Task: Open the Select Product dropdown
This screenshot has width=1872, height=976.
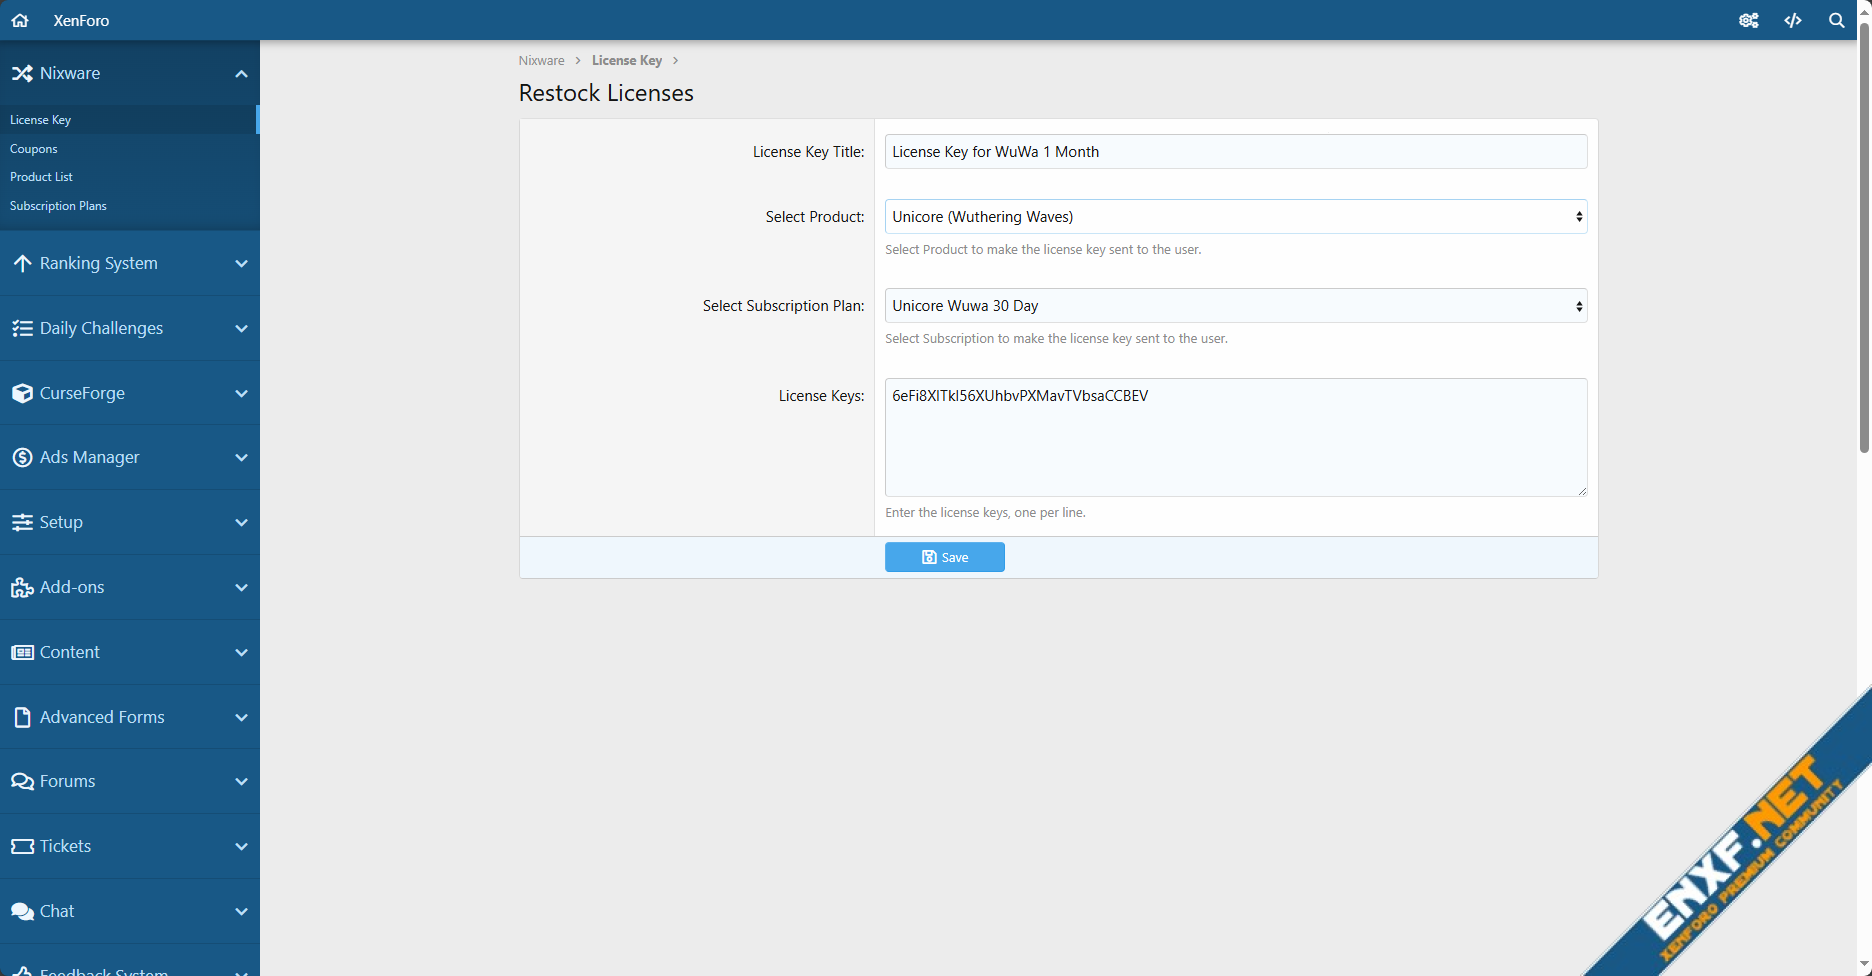Action: click(x=1236, y=217)
